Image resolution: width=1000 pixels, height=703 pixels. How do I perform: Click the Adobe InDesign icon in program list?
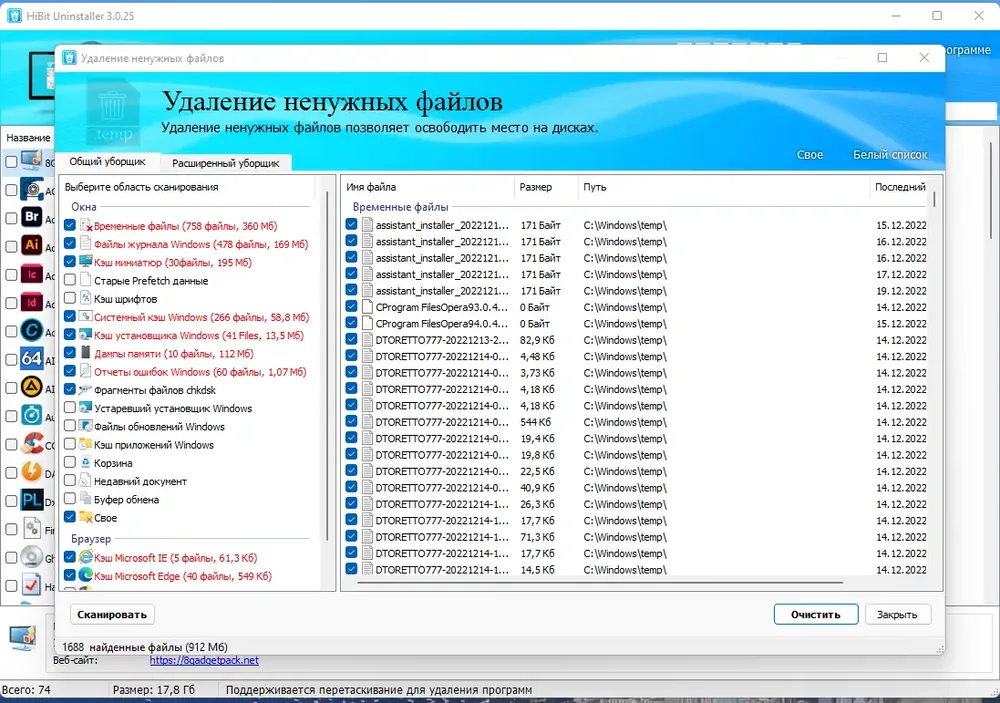(31, 302)
